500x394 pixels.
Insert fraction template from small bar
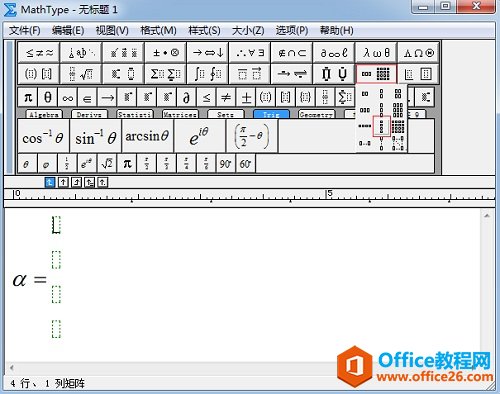point(325,98)
